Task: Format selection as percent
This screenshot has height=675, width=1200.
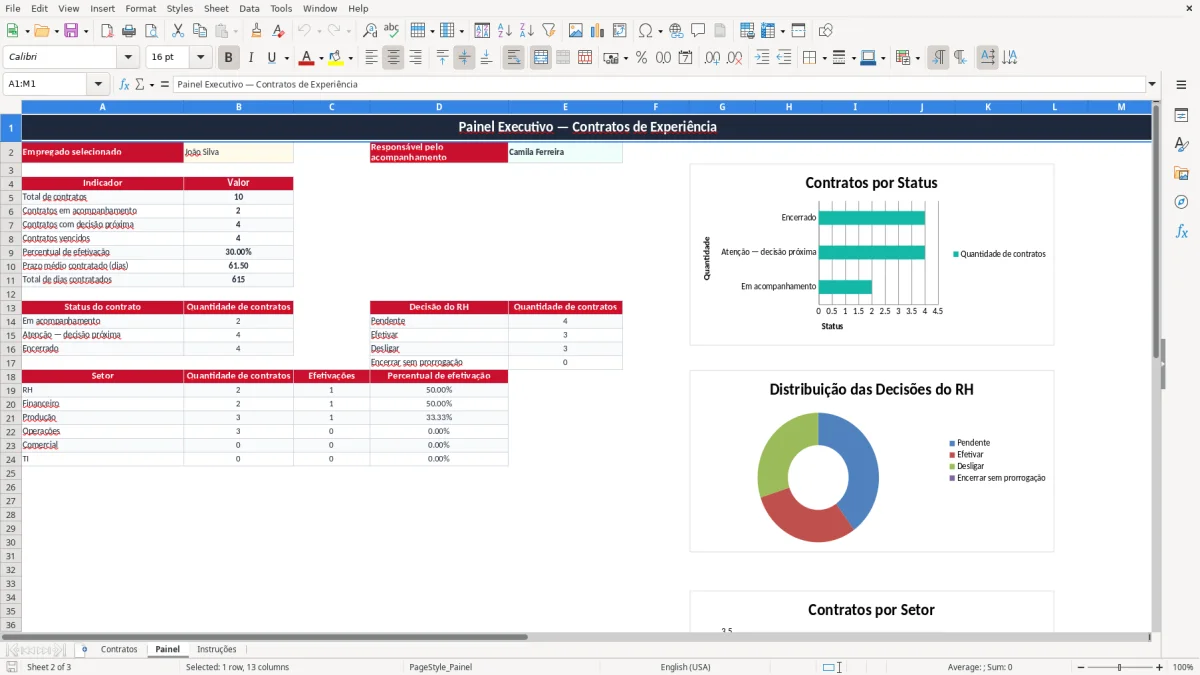Action: tap(642, 58)
